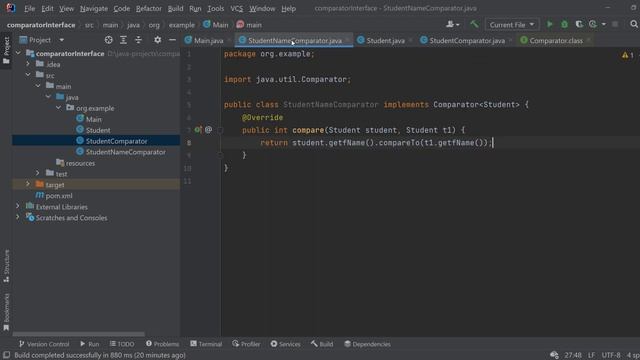Toggle the Project tool window sidebar button
Viewport: 640px width, 360px height.
pos(6,50)
